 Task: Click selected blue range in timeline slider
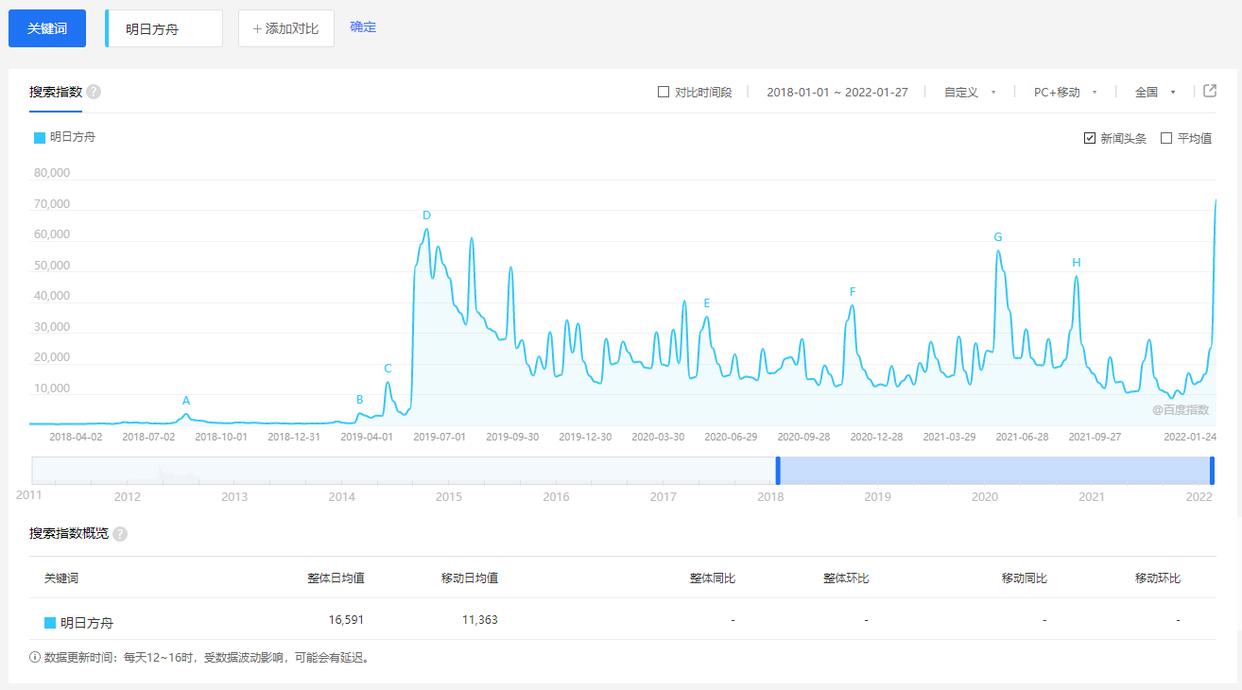coord(995,471)
